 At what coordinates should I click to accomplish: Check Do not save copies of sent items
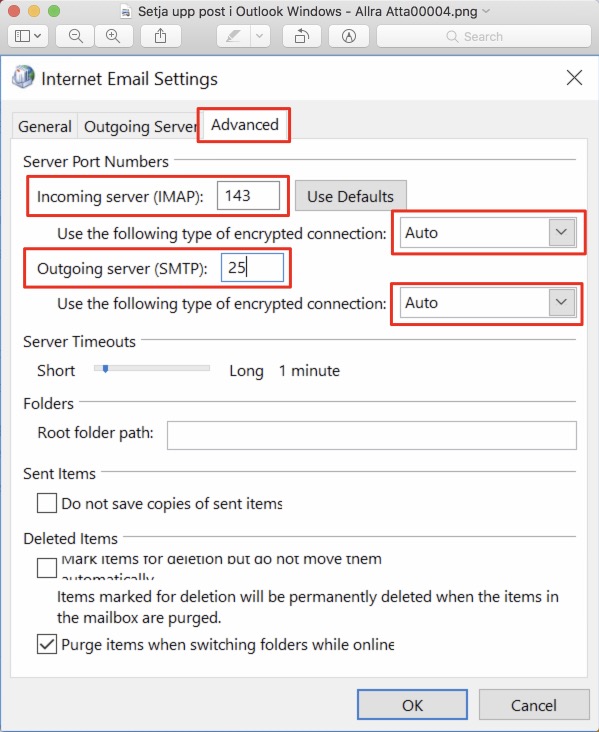47,503
